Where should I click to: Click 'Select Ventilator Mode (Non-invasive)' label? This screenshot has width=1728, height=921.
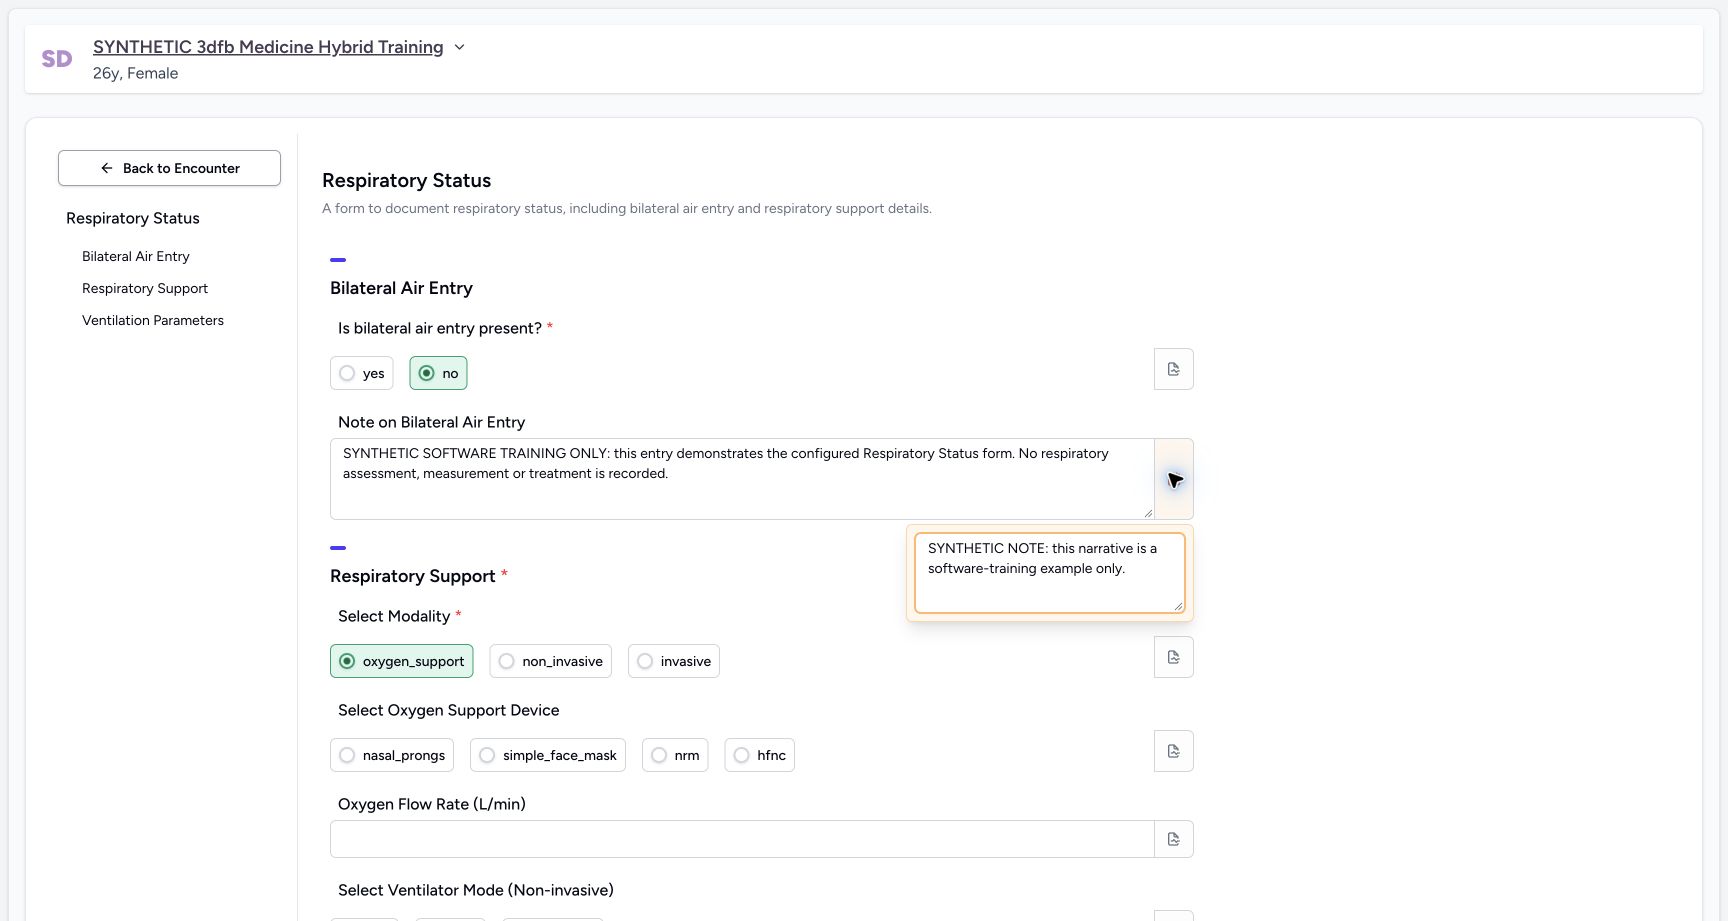(476, 890)
